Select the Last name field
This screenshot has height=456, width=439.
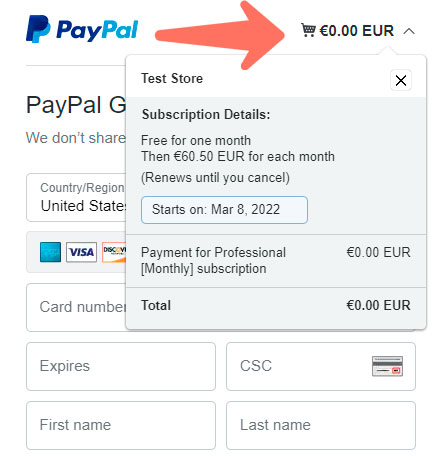tap(321, 425)
